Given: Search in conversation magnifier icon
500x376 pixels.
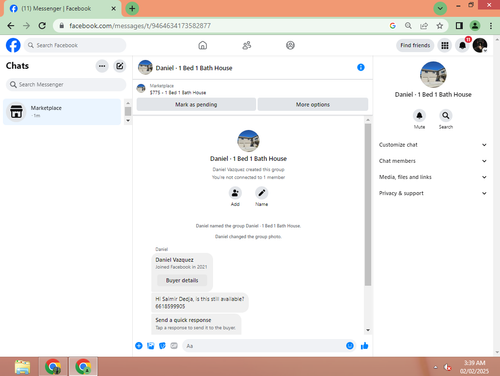Looking at the screenshot, I should pos(446,116).
